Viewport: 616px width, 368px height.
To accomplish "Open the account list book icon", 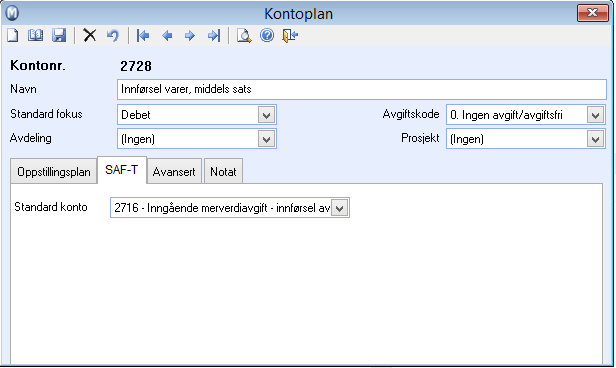I will pos(36,36).
